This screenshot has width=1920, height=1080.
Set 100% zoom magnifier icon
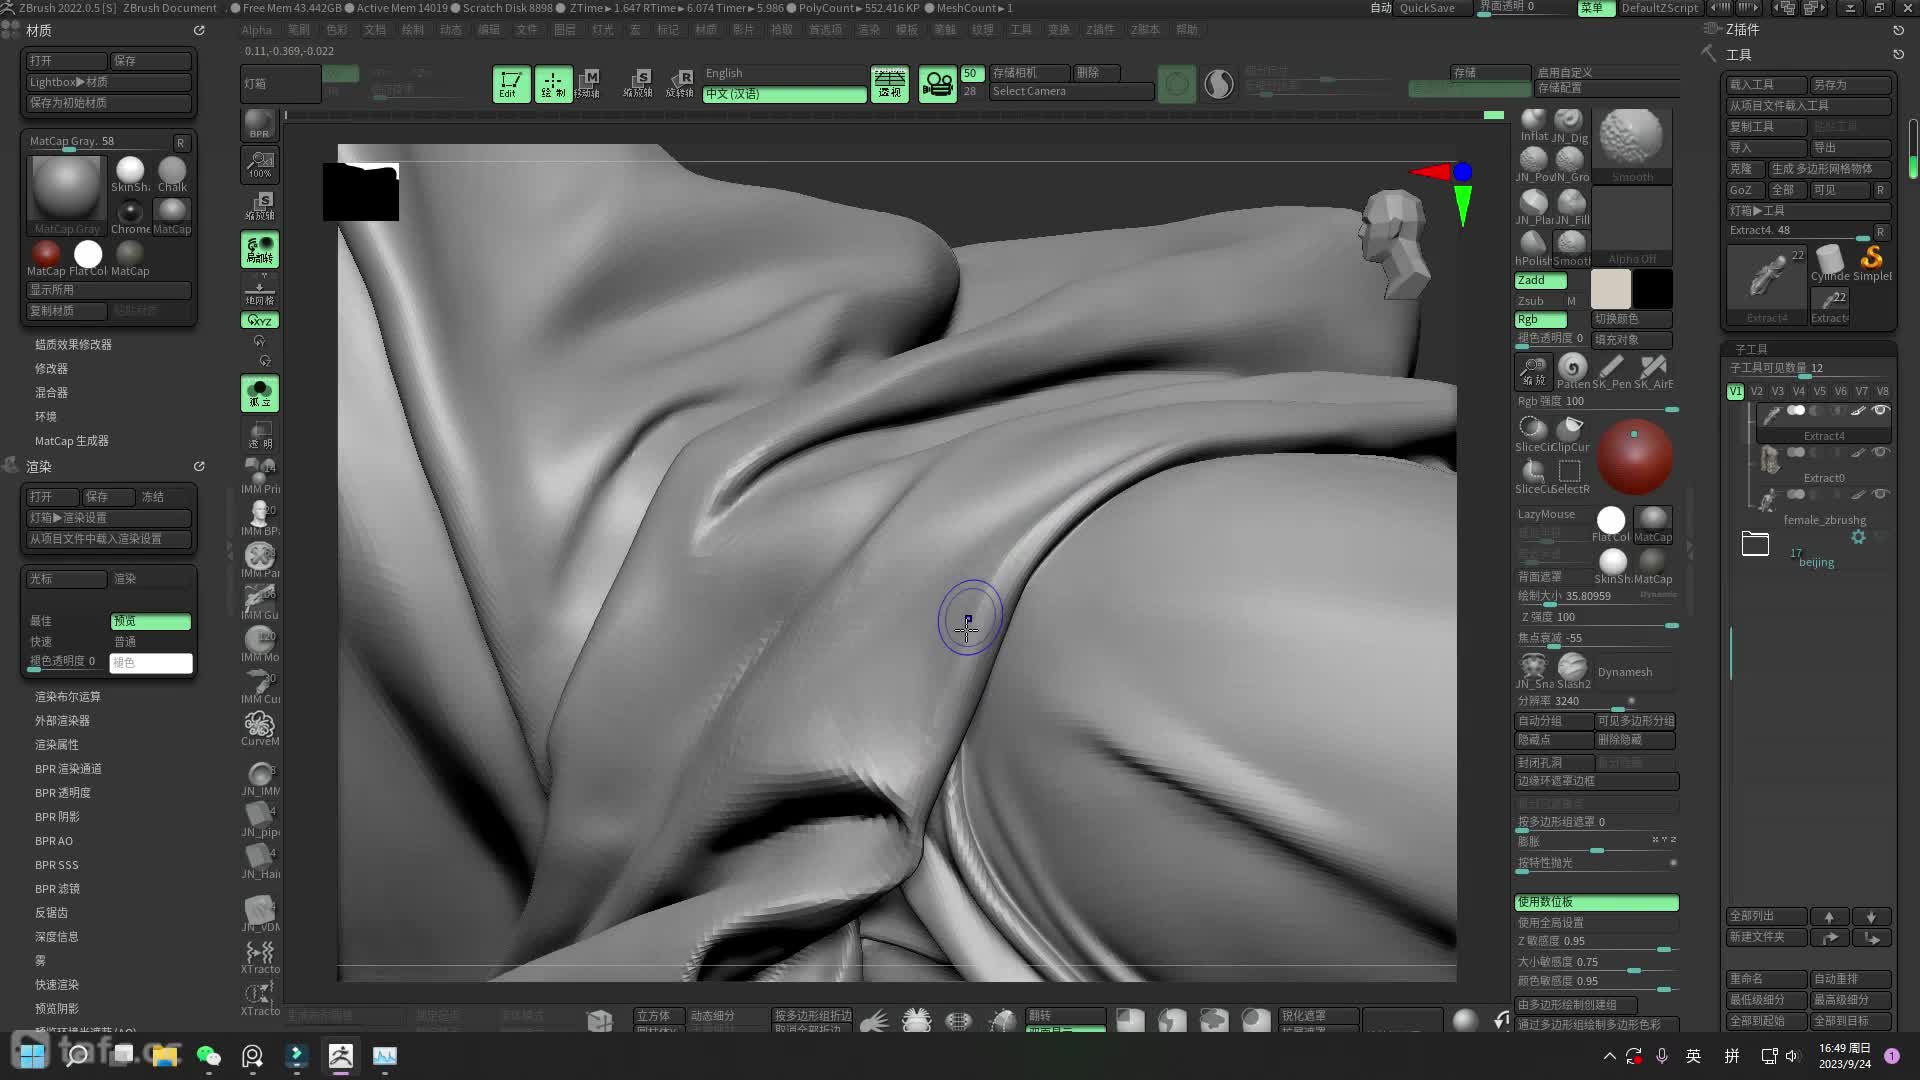pyautogui.click(x=260, y=165)
